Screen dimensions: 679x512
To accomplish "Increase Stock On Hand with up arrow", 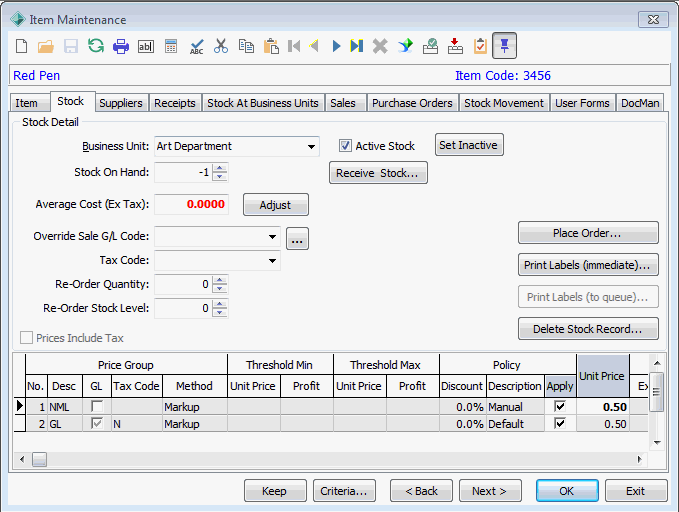I will point(220,169).
